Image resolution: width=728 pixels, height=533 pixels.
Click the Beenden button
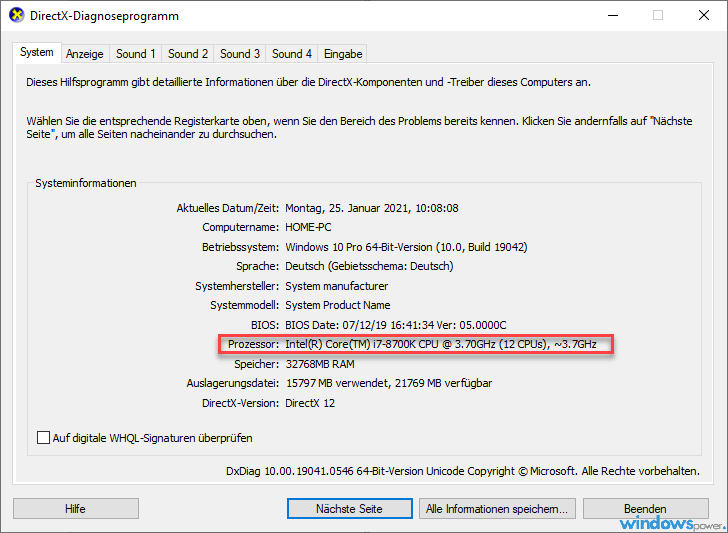tap(645, 509)
